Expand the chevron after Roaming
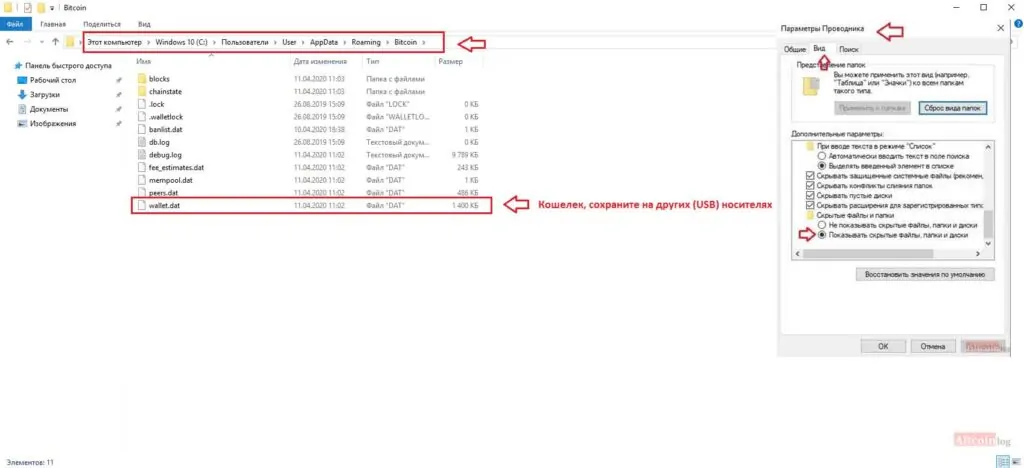The image size is (1024, 468). pyautogui.click(x=387, y=42)
